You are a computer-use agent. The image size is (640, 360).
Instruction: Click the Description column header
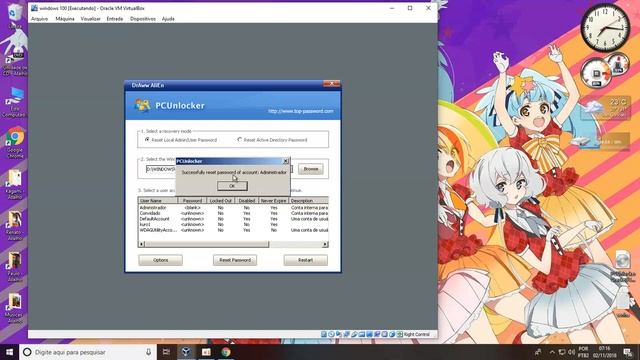coord(308,200)
